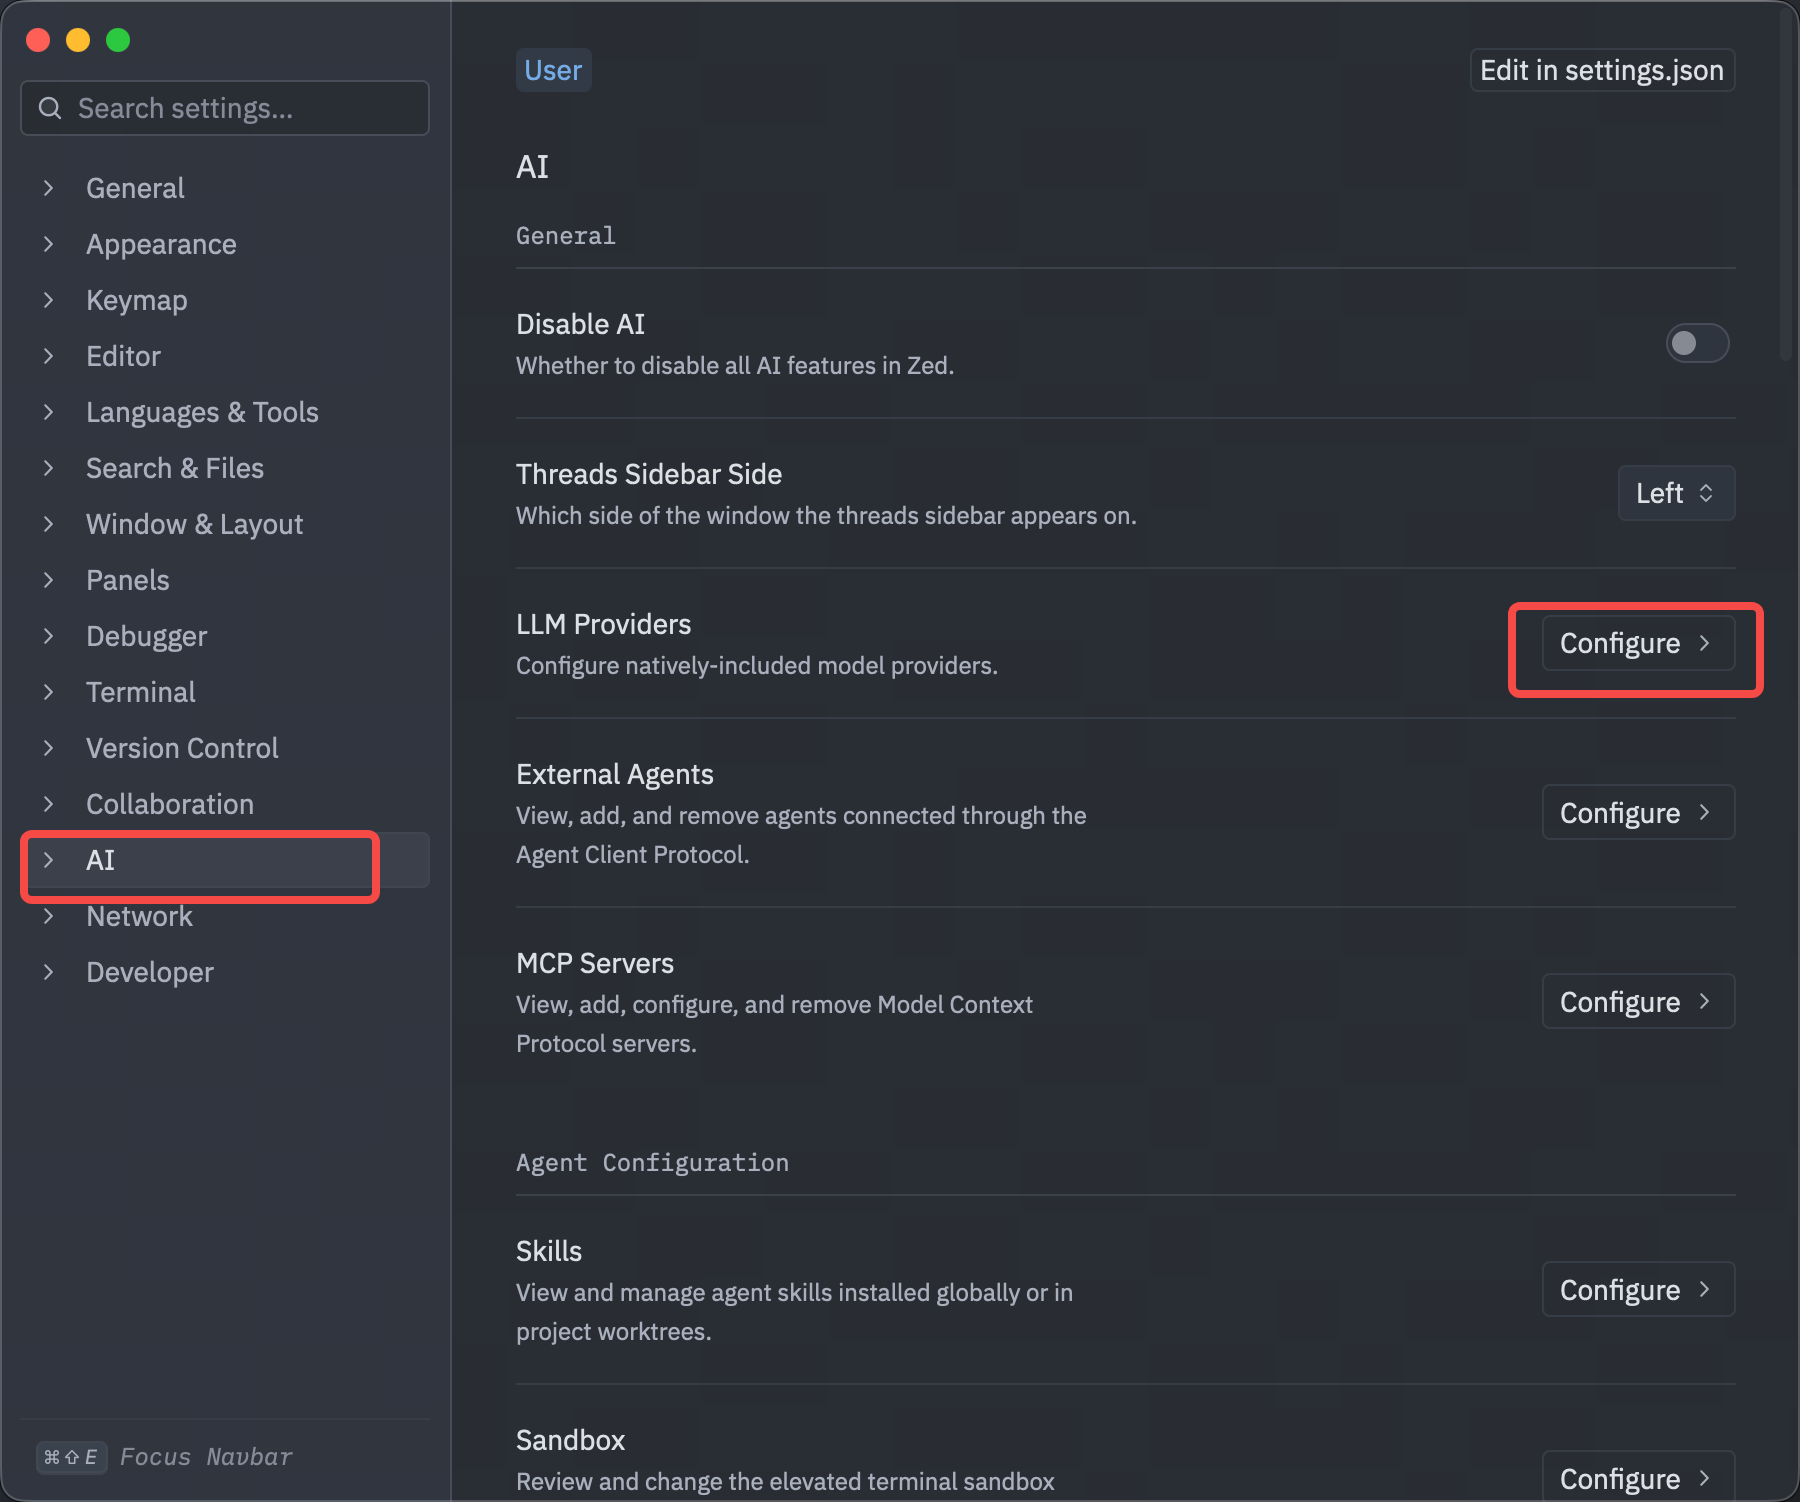The width and height of the screenshot is (1800, 1502).
Task: Open the Developer settings category
Action: point(225,972)
